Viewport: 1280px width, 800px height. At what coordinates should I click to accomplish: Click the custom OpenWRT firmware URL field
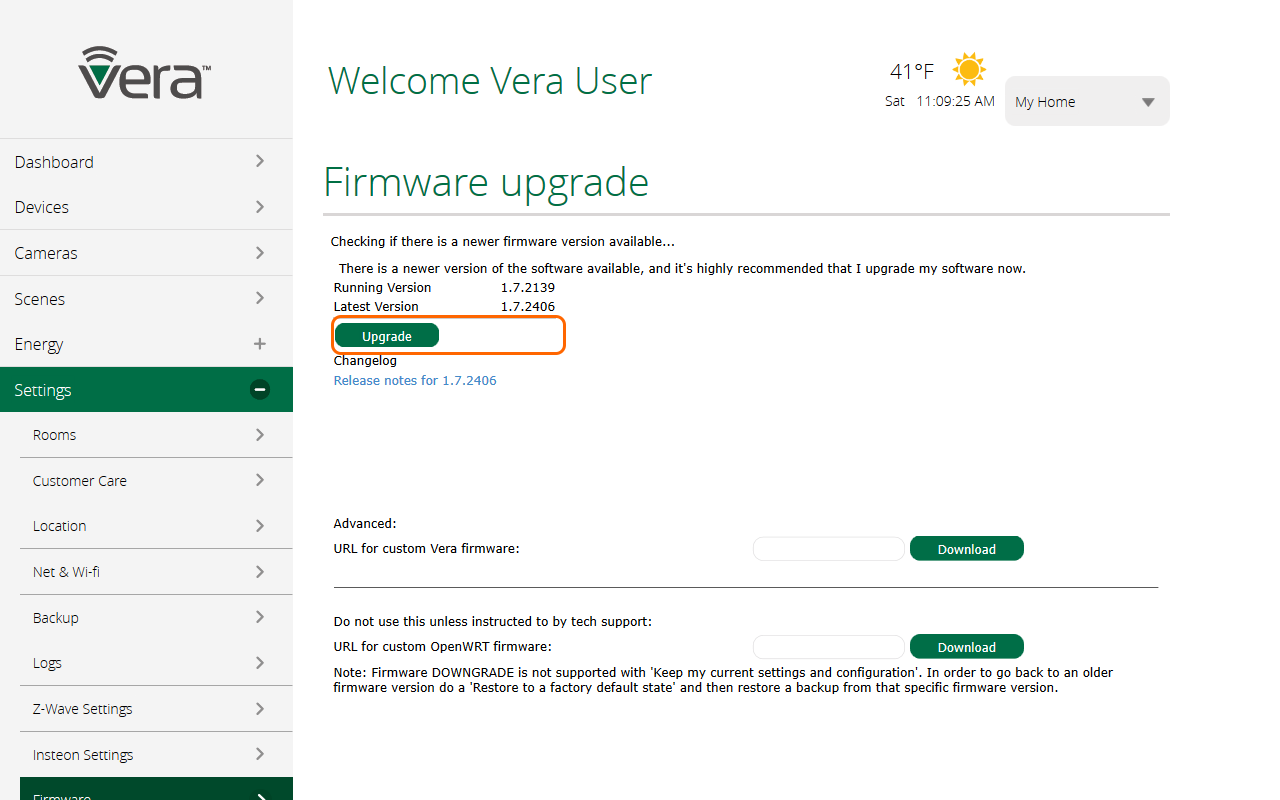(829, 646)
